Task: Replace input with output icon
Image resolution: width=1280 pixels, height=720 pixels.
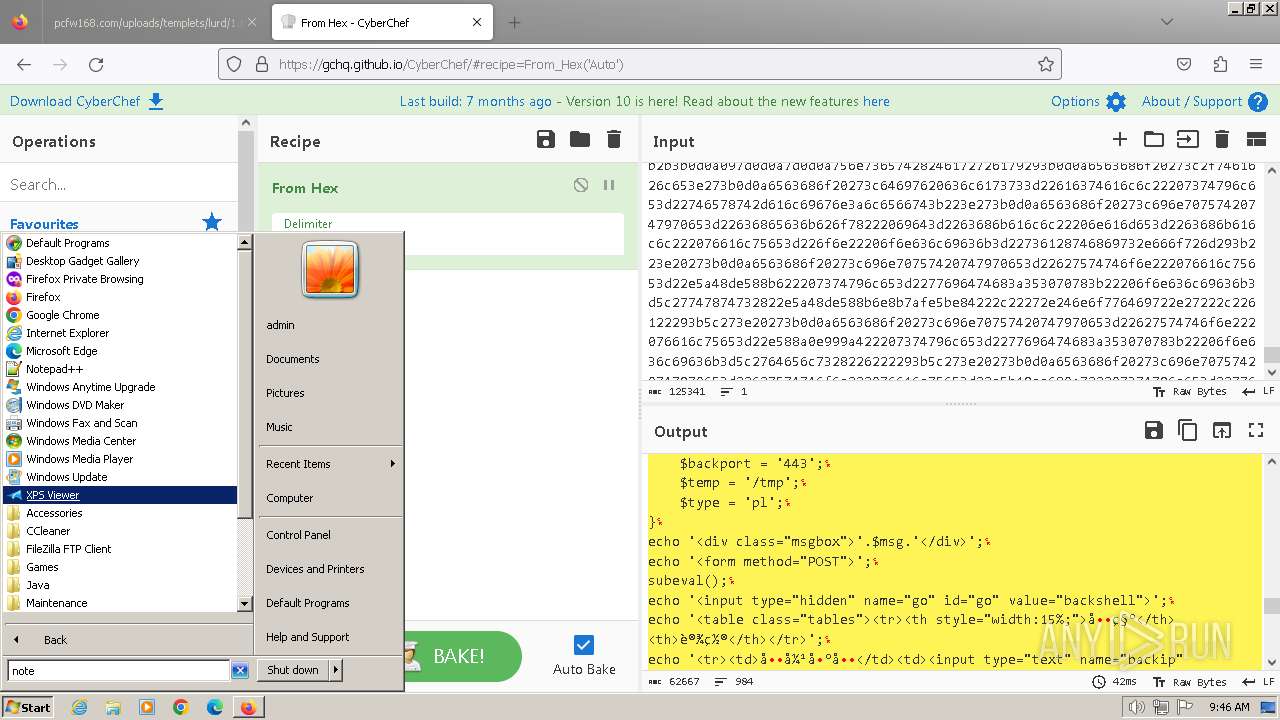Action: coord(1222,430)
